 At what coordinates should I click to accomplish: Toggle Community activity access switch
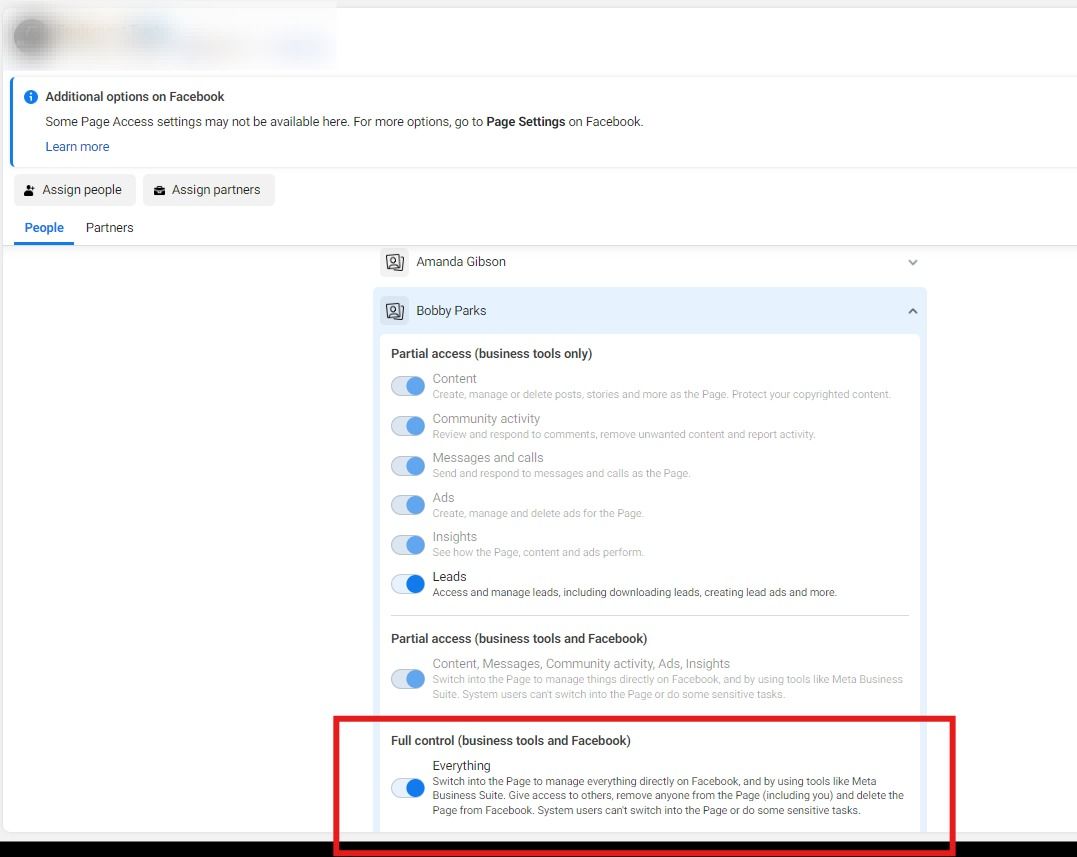click(x=408, y=426)
